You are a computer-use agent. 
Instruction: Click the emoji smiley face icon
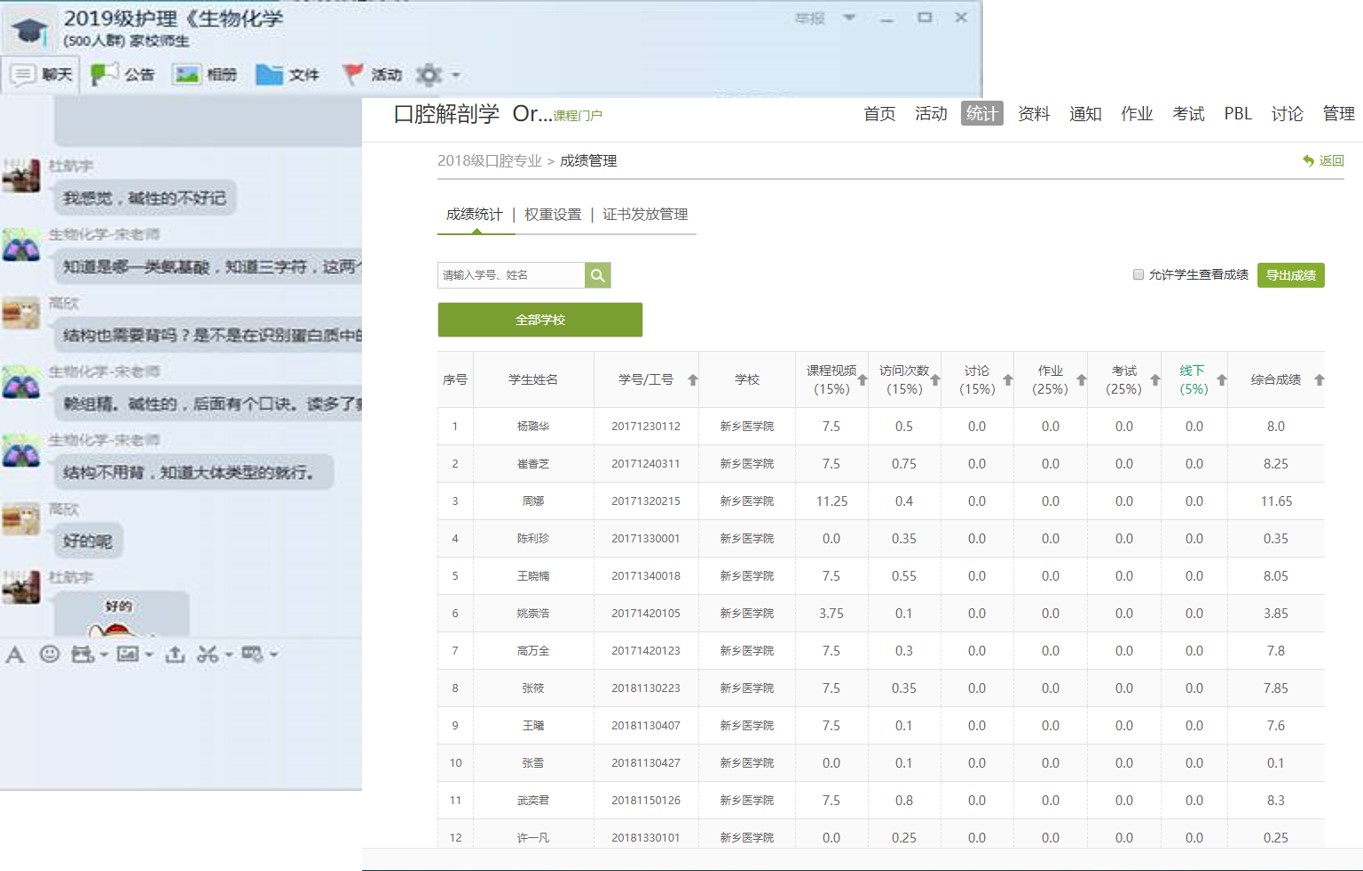coord(49,654)
